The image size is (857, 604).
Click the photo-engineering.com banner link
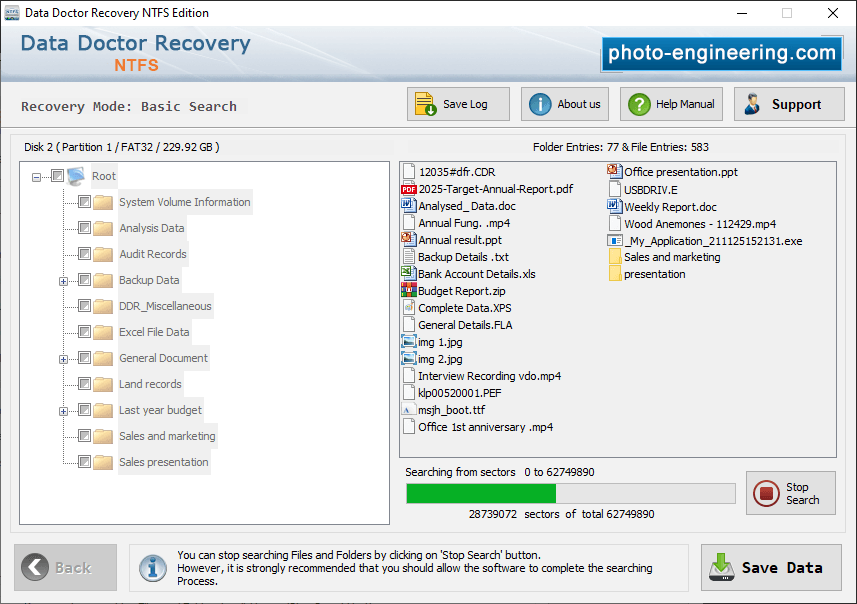pos(721,53)
